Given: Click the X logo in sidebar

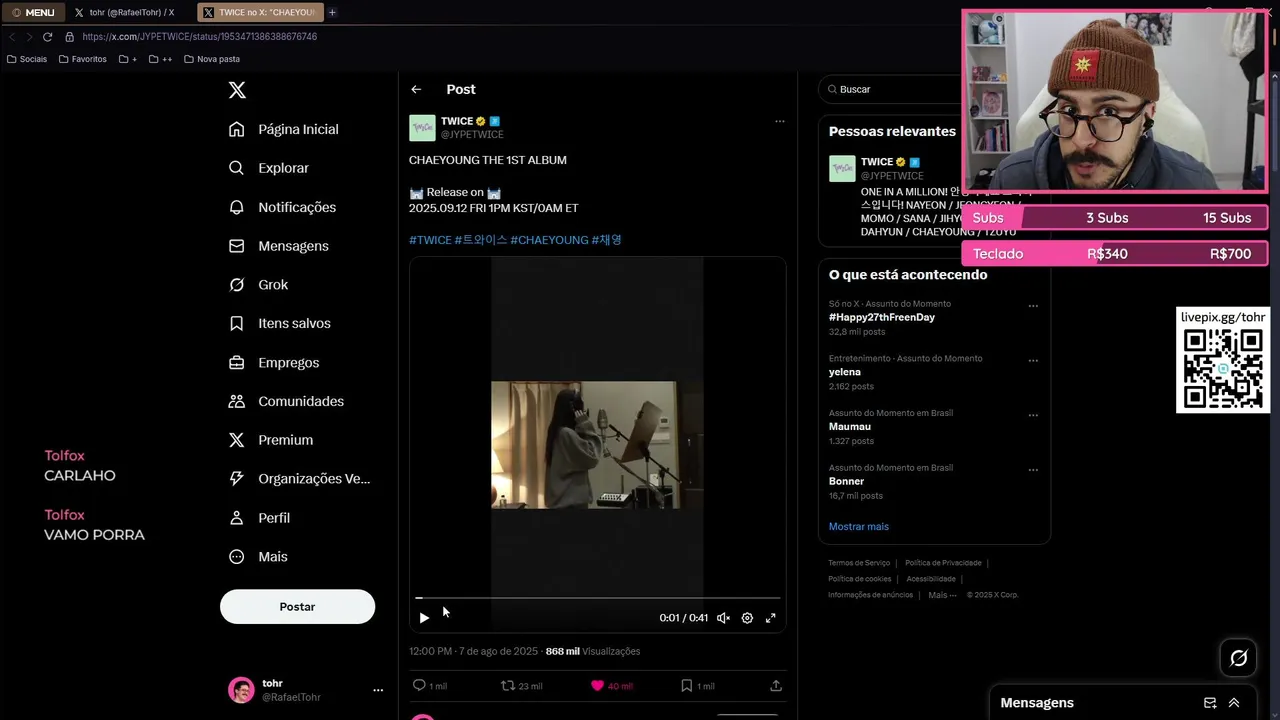Looking at the screenshot, I should [237, 90].
